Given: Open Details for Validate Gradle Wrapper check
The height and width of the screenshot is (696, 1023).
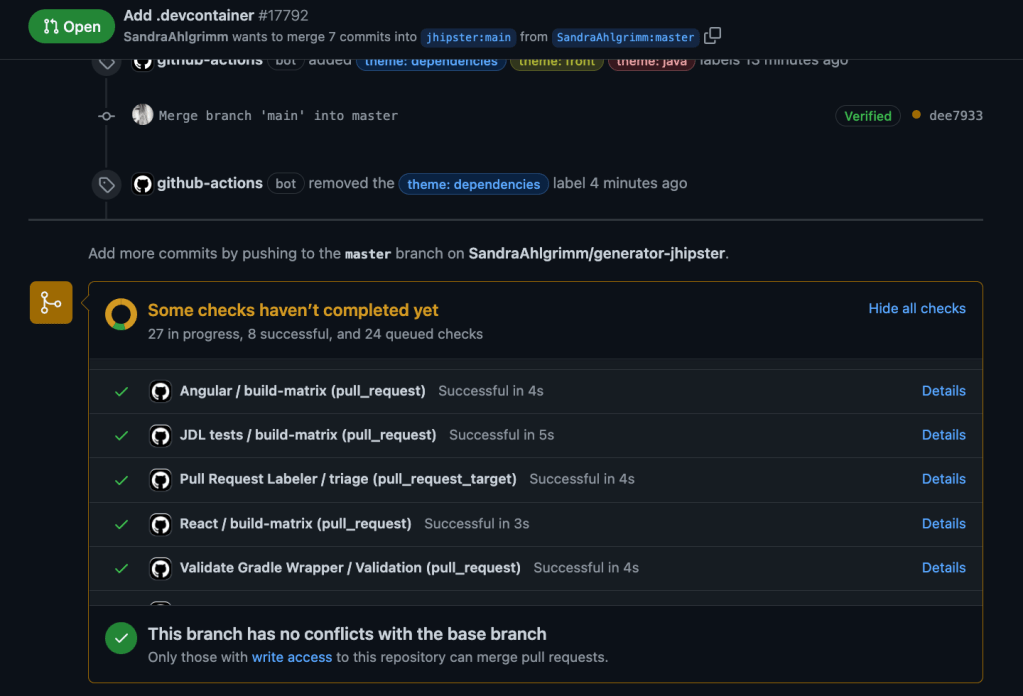Looking at the screenshot, I should coord(943,568).
